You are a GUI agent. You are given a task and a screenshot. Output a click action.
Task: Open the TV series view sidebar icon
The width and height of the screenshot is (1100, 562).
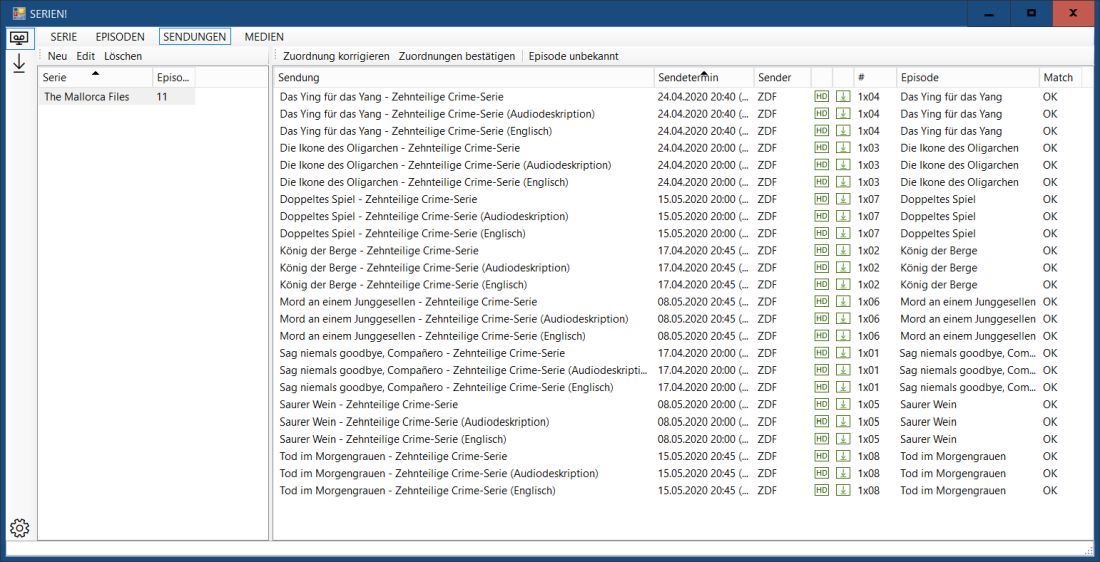(19, 38)
